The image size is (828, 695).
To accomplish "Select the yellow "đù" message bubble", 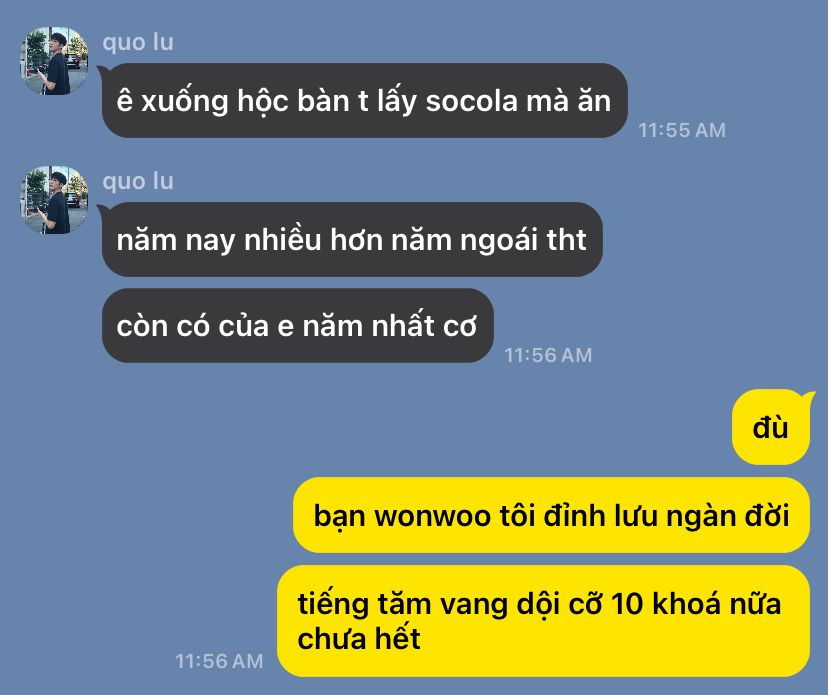I will tap(771, 427).
